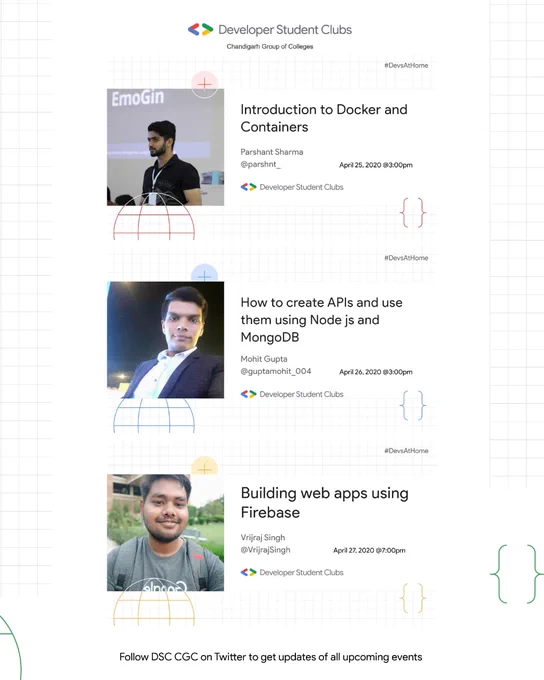544x680 pixels.
Task: Open Vrijraj Singh's speaker photo
Action: click(x=165, y=532)
